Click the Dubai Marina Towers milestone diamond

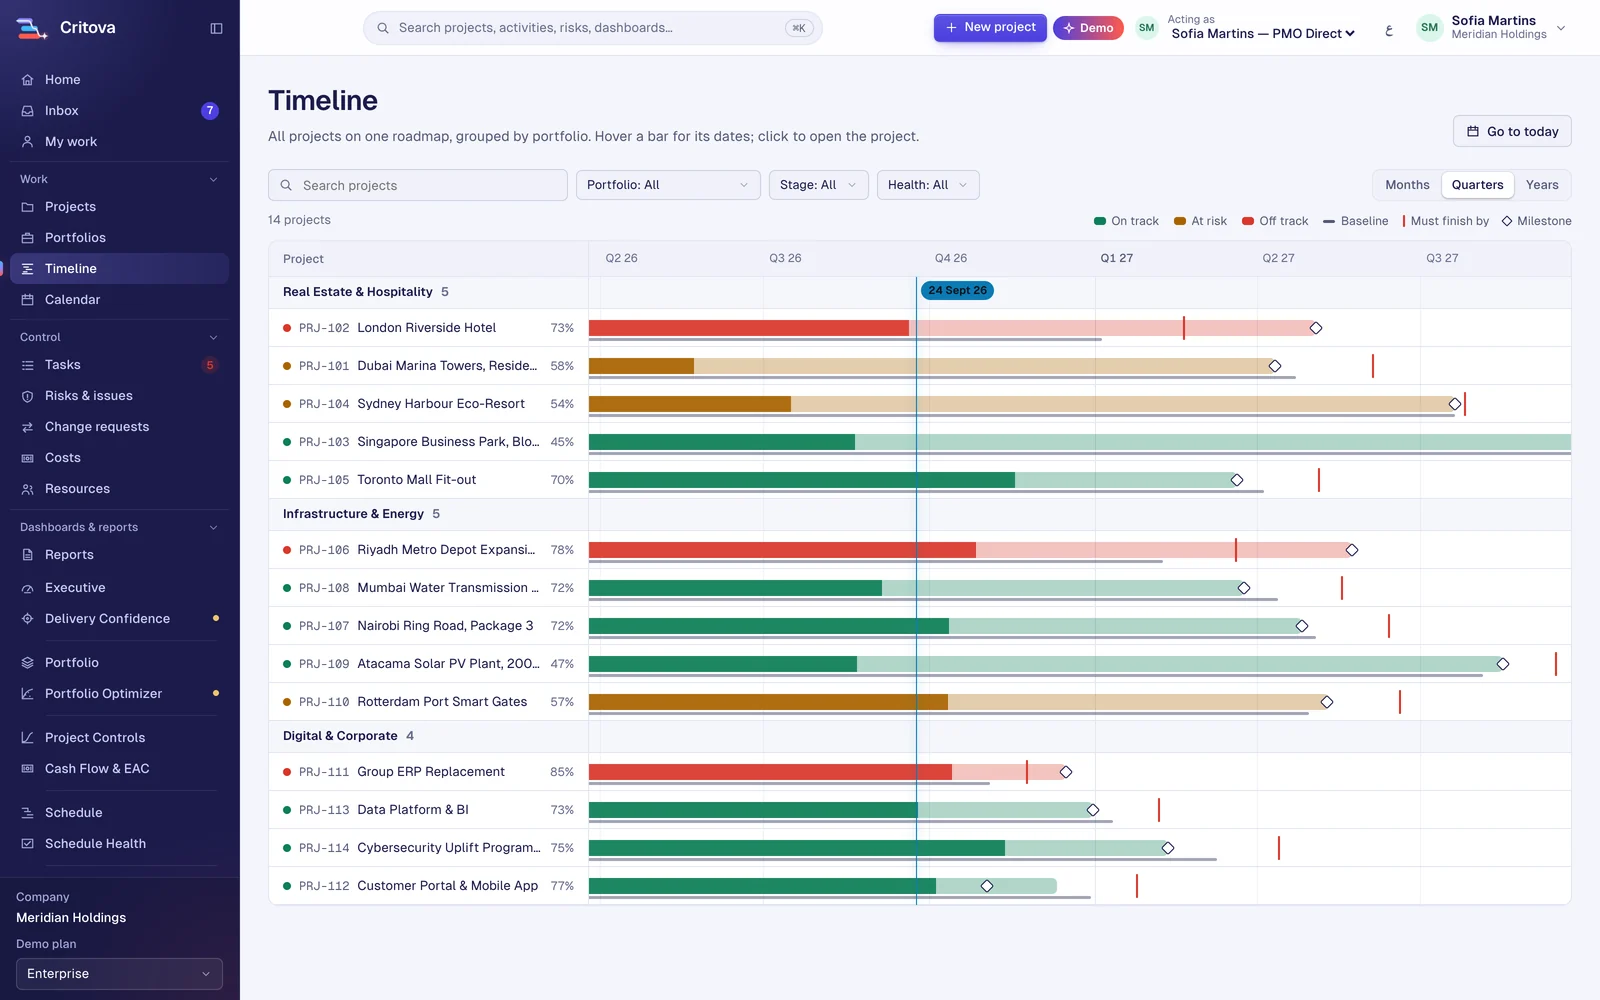click(x=1275, y=366)
